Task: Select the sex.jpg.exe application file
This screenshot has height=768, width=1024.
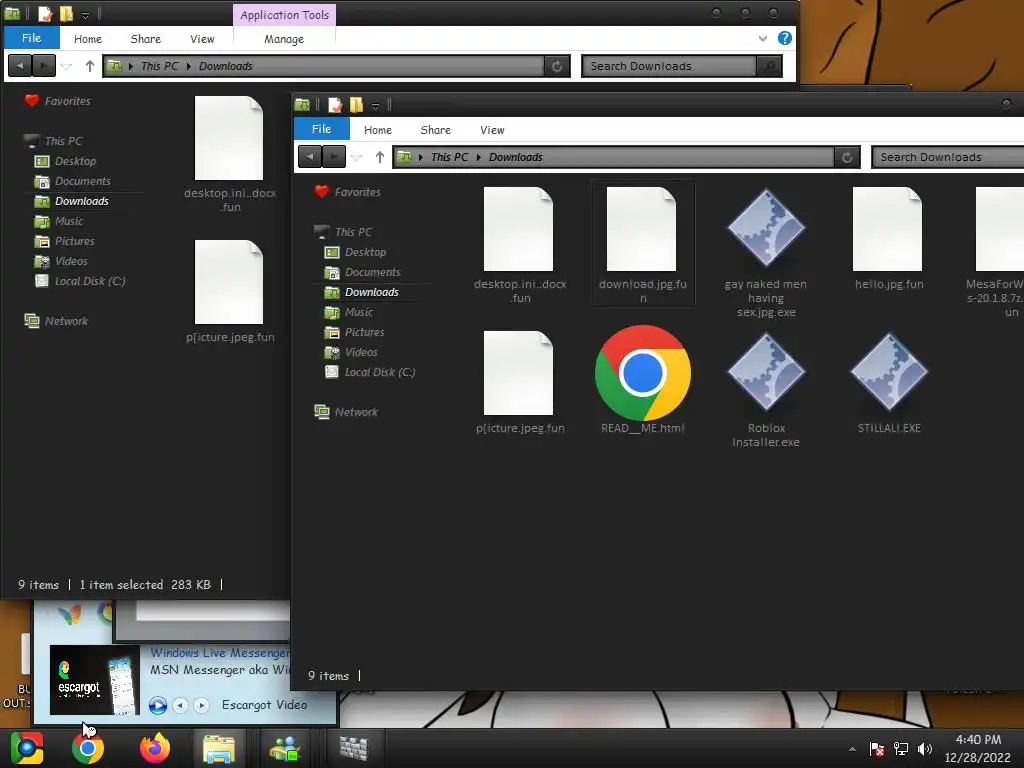Action: (x=766, y=253)
